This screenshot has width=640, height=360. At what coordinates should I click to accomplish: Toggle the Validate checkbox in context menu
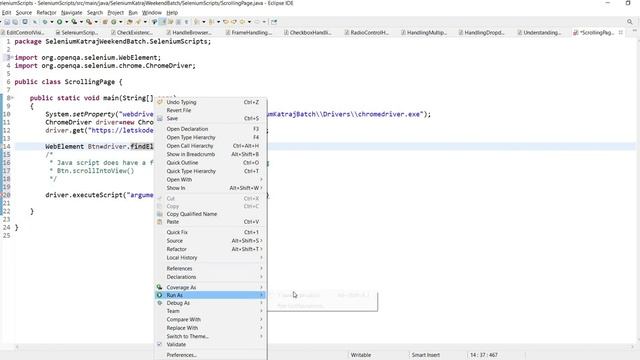pyautogui.click(x=160, y=344)
